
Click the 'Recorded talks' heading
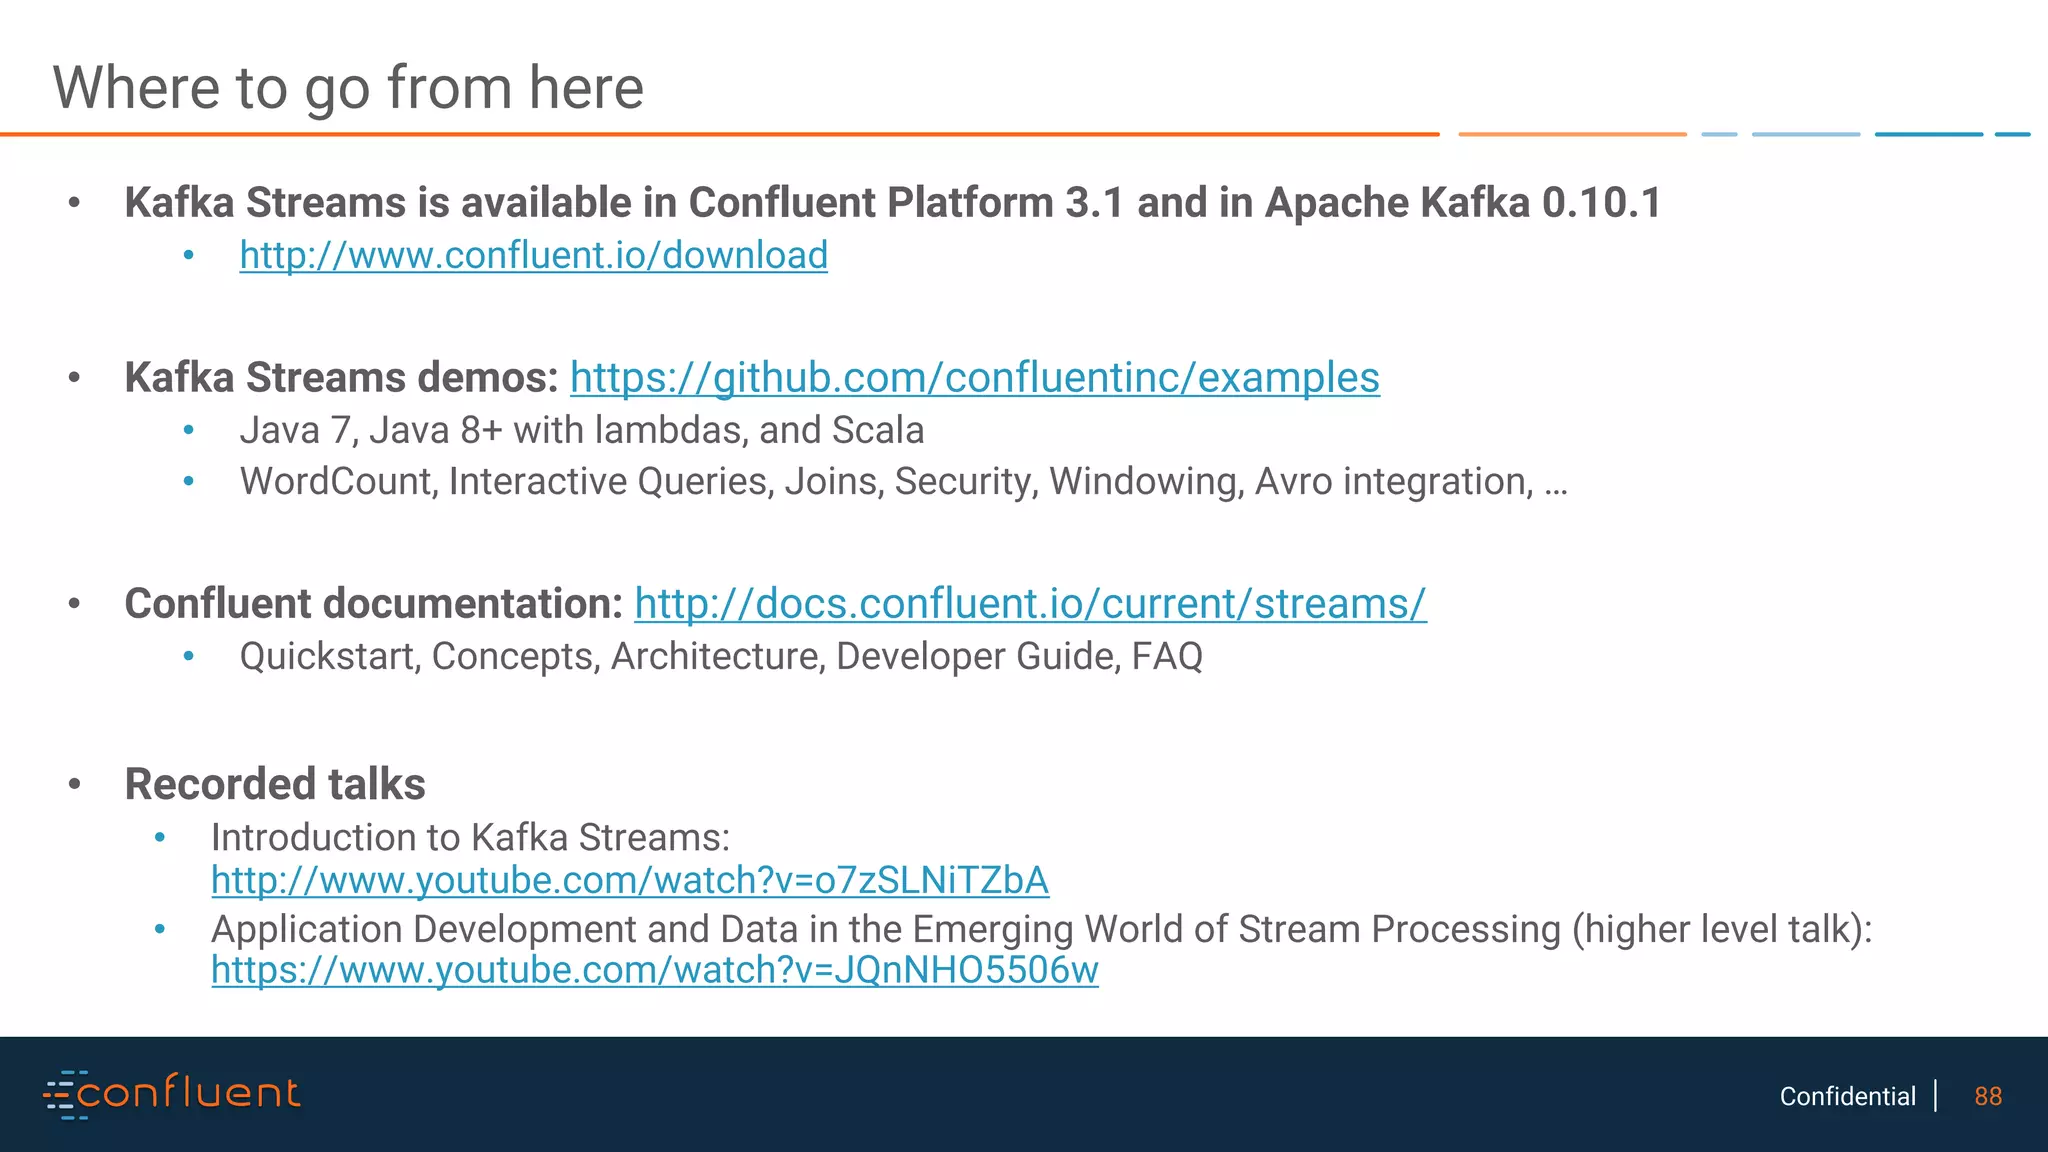(275, 785)
